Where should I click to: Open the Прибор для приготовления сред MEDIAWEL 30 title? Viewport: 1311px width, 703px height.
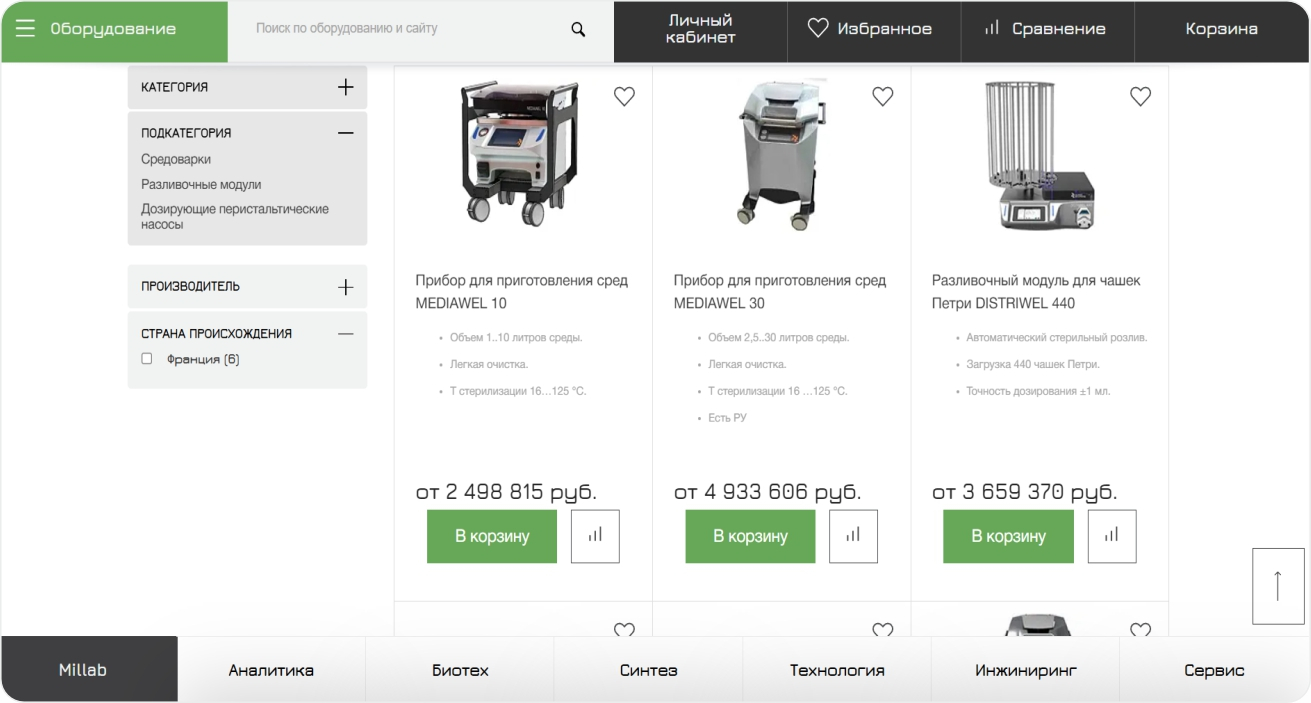(x=780, y=292)
